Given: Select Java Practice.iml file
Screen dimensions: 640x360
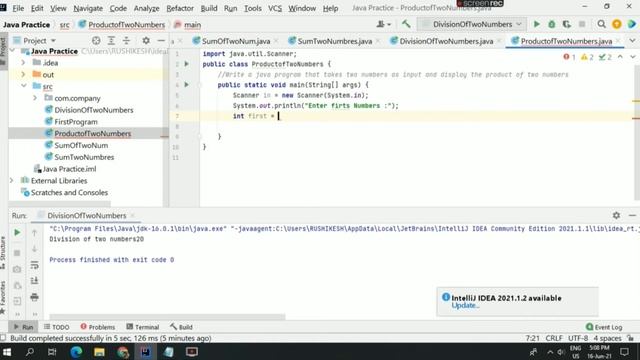Looking at the screenshot, I should 69,169.
